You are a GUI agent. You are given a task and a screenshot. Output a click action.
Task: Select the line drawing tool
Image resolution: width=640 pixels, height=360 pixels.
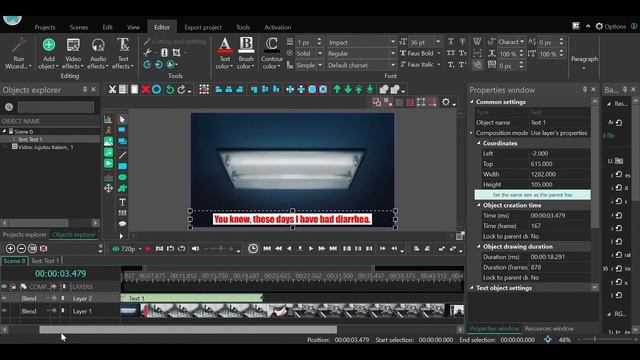pyautogui.click(x=122, y=155)
